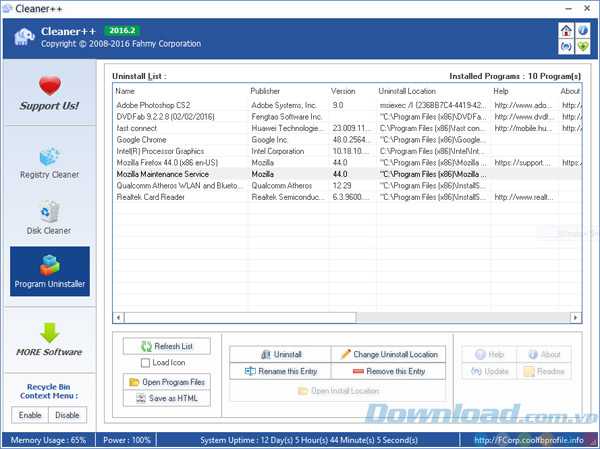The width and height of the screenshot is (600, 449).
Task: Click the green heart donate icon
Action: pyautogui.click(x=582, y=47)
